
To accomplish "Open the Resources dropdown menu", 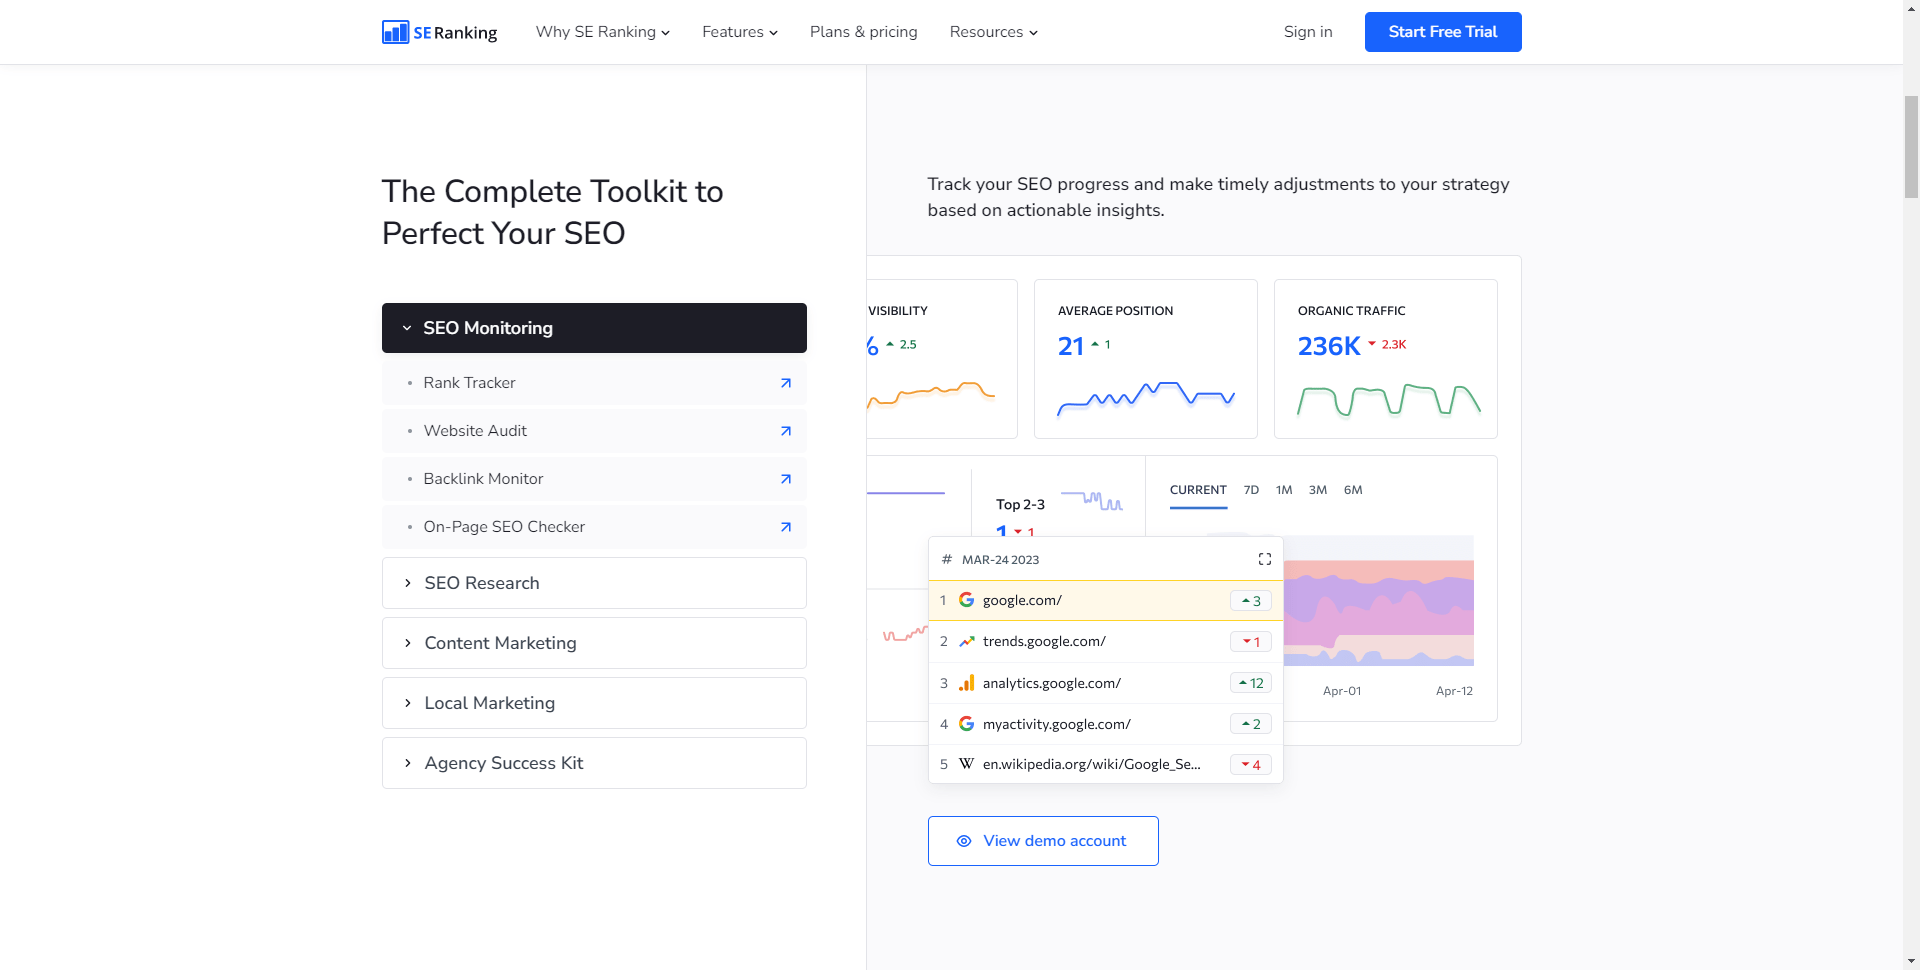I will pyautogui.click(x=994, y=32).
